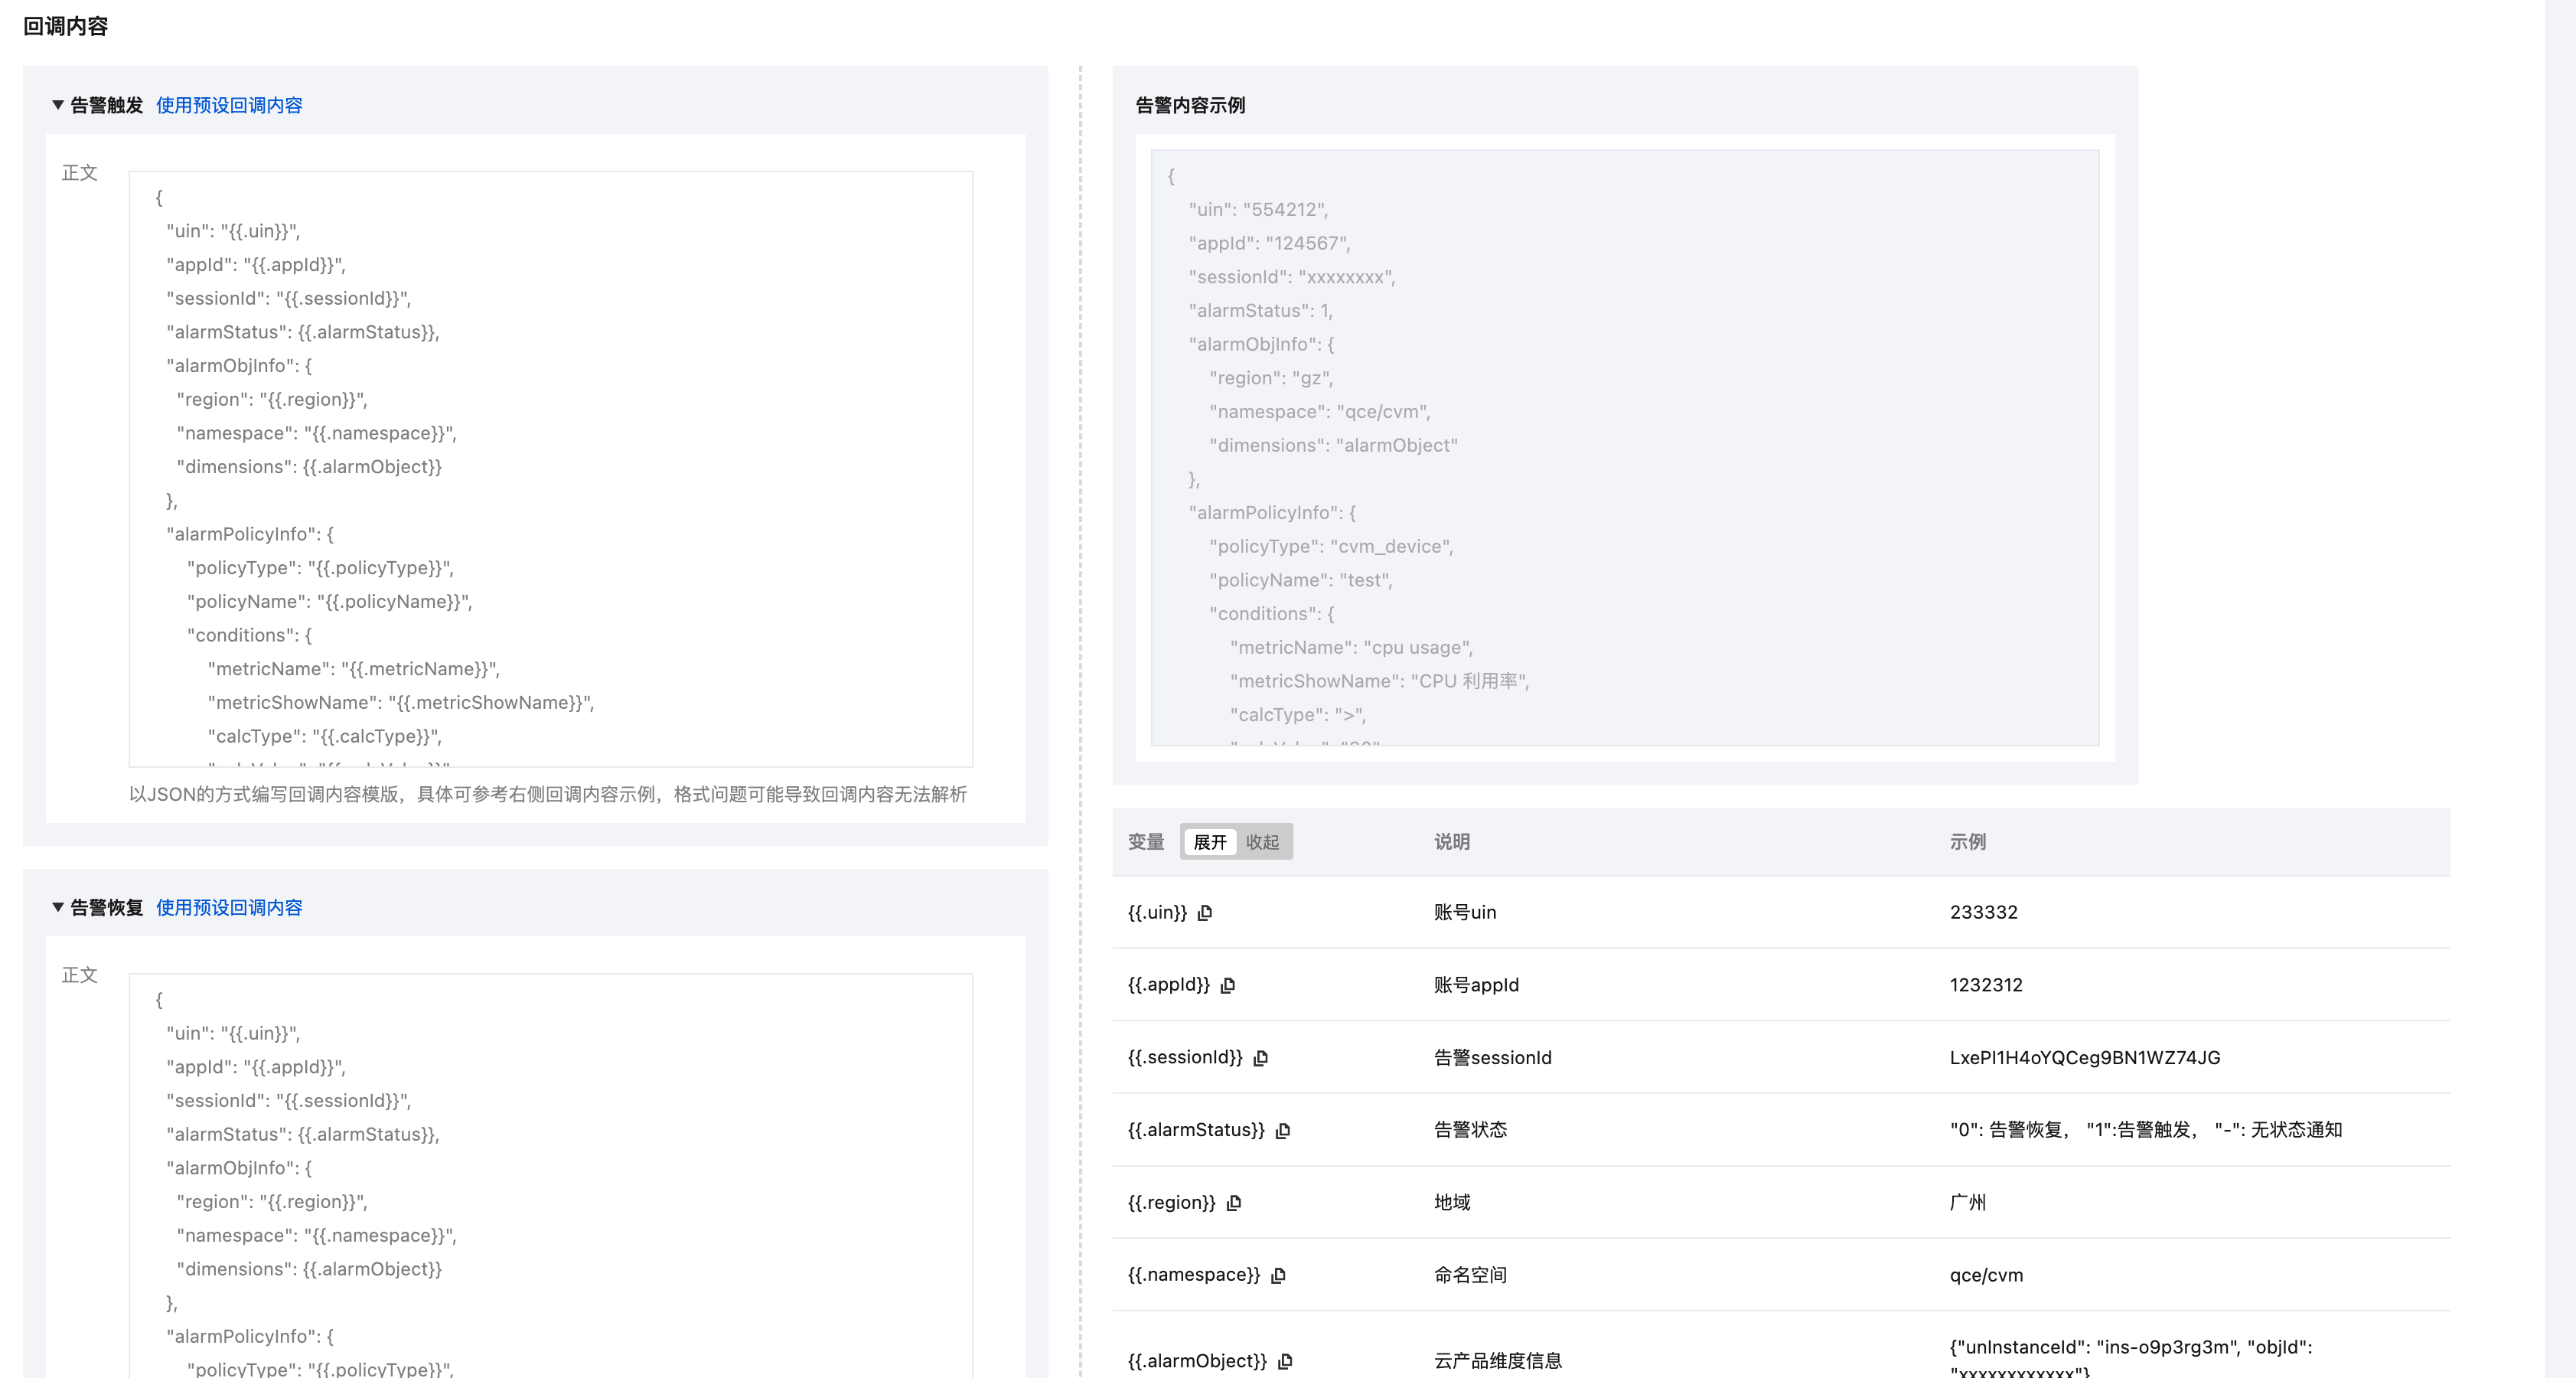This screenshot has height=1378, width=2576.
Task: Collapse the 告警触发 section
Action: [58, 105]
